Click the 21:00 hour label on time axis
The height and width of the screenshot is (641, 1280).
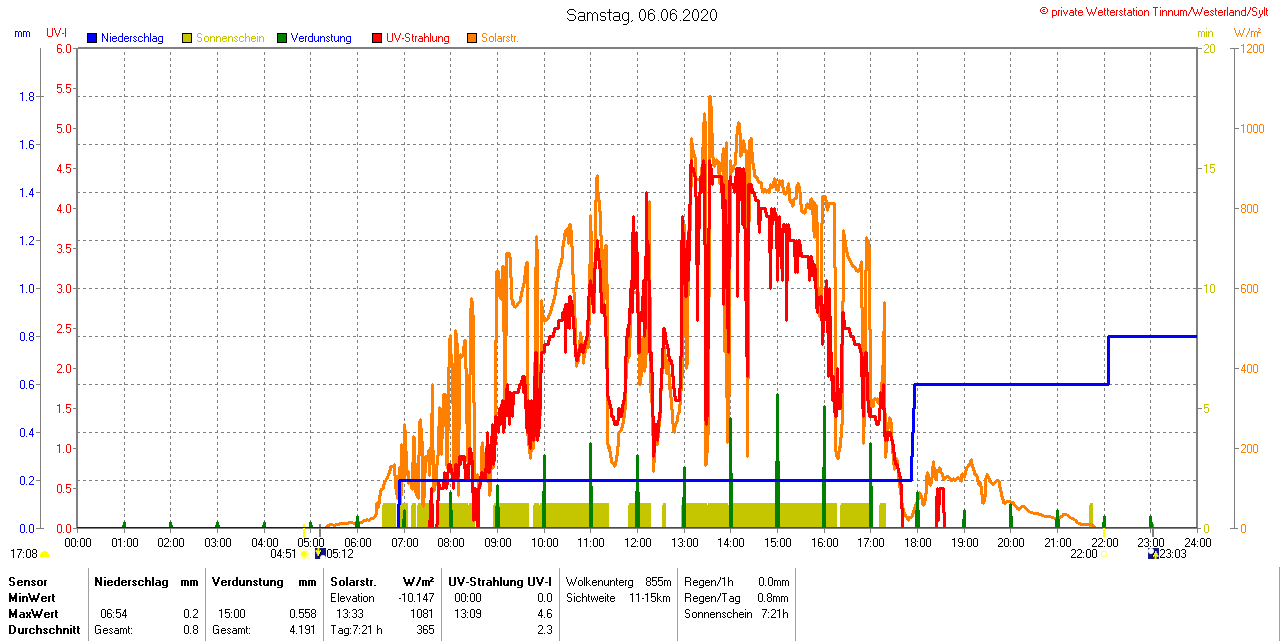(1058, 542)
